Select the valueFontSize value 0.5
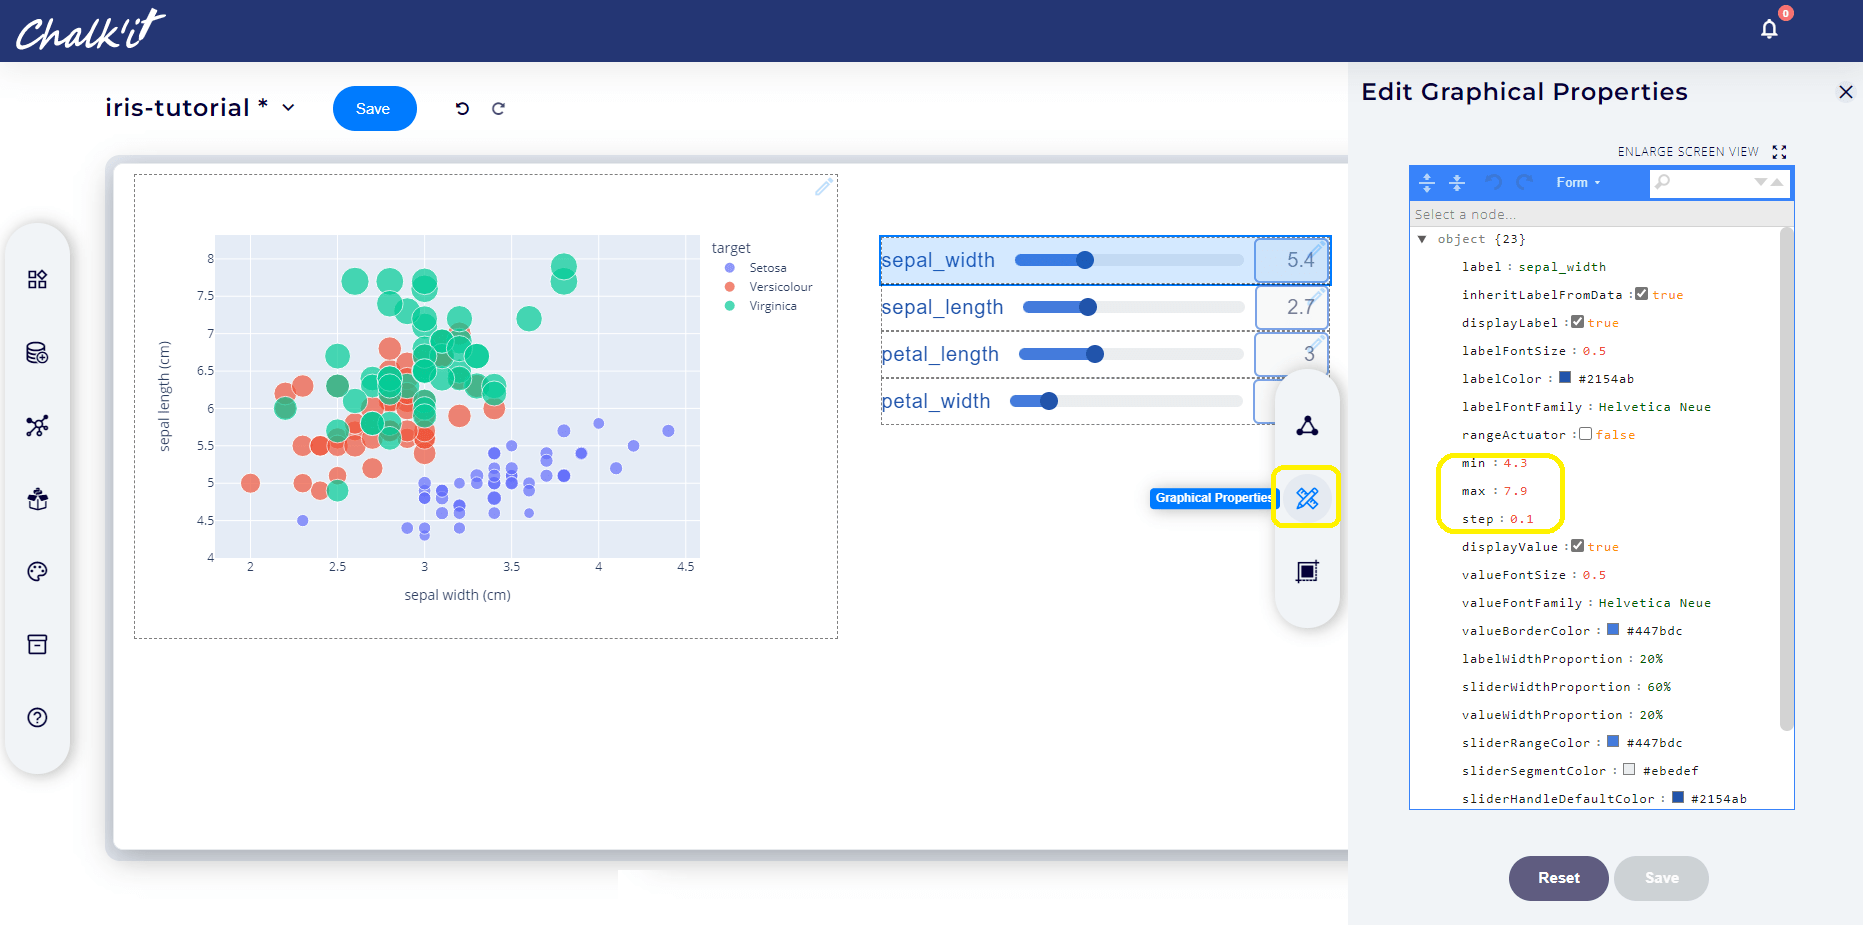The width and height of the screenshot is (1863, 925). click(1594, 575)
